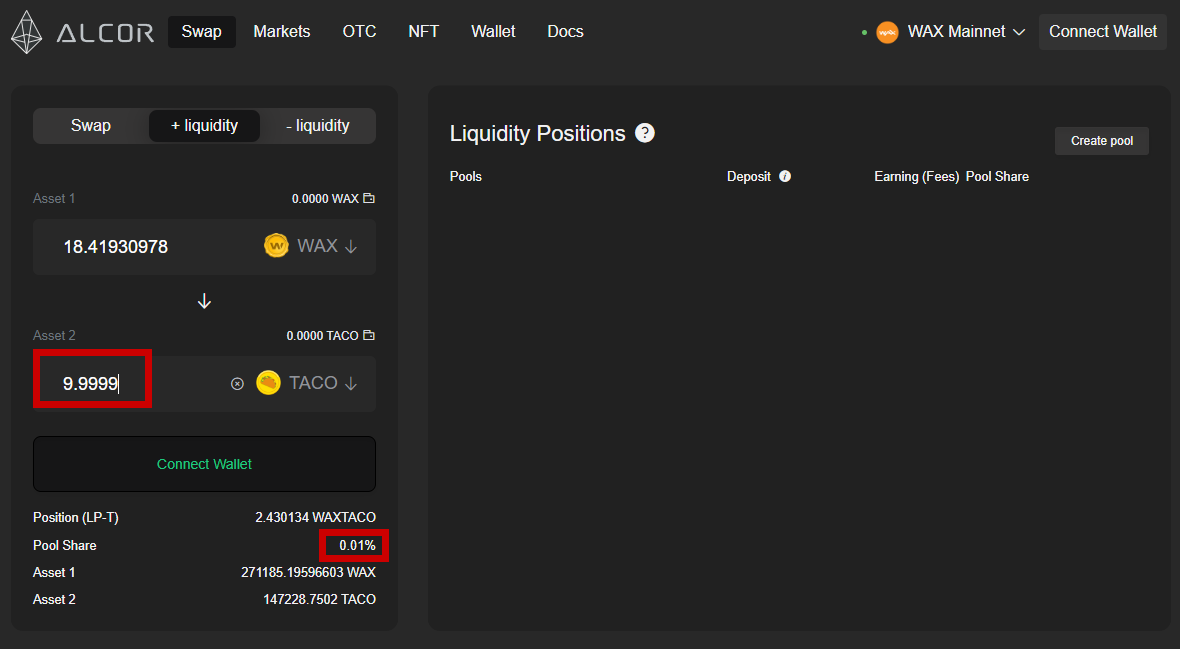Screen dimensions: 1180x649
Task: Click the Create pool button
Action: pos(1102,141)
